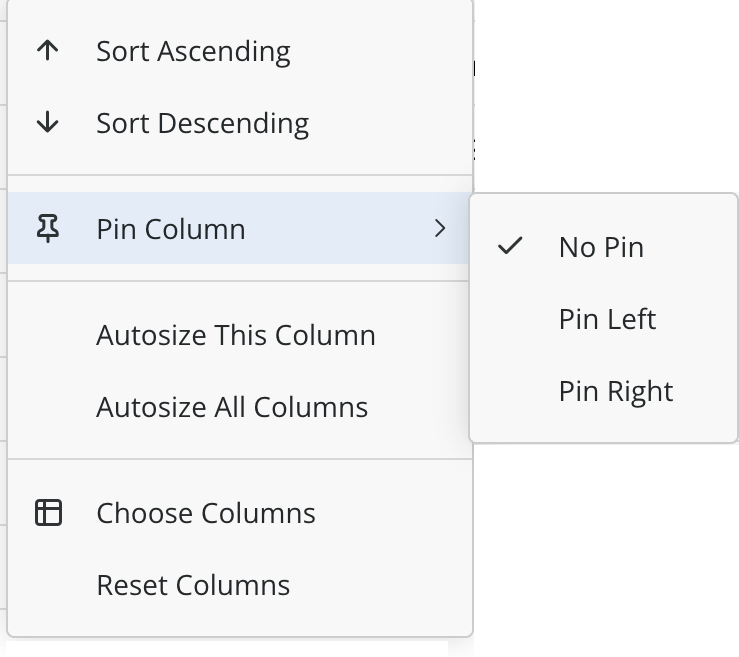
Task: Expand the Pin Column submenu chevron
Action: tap(440, 229)
